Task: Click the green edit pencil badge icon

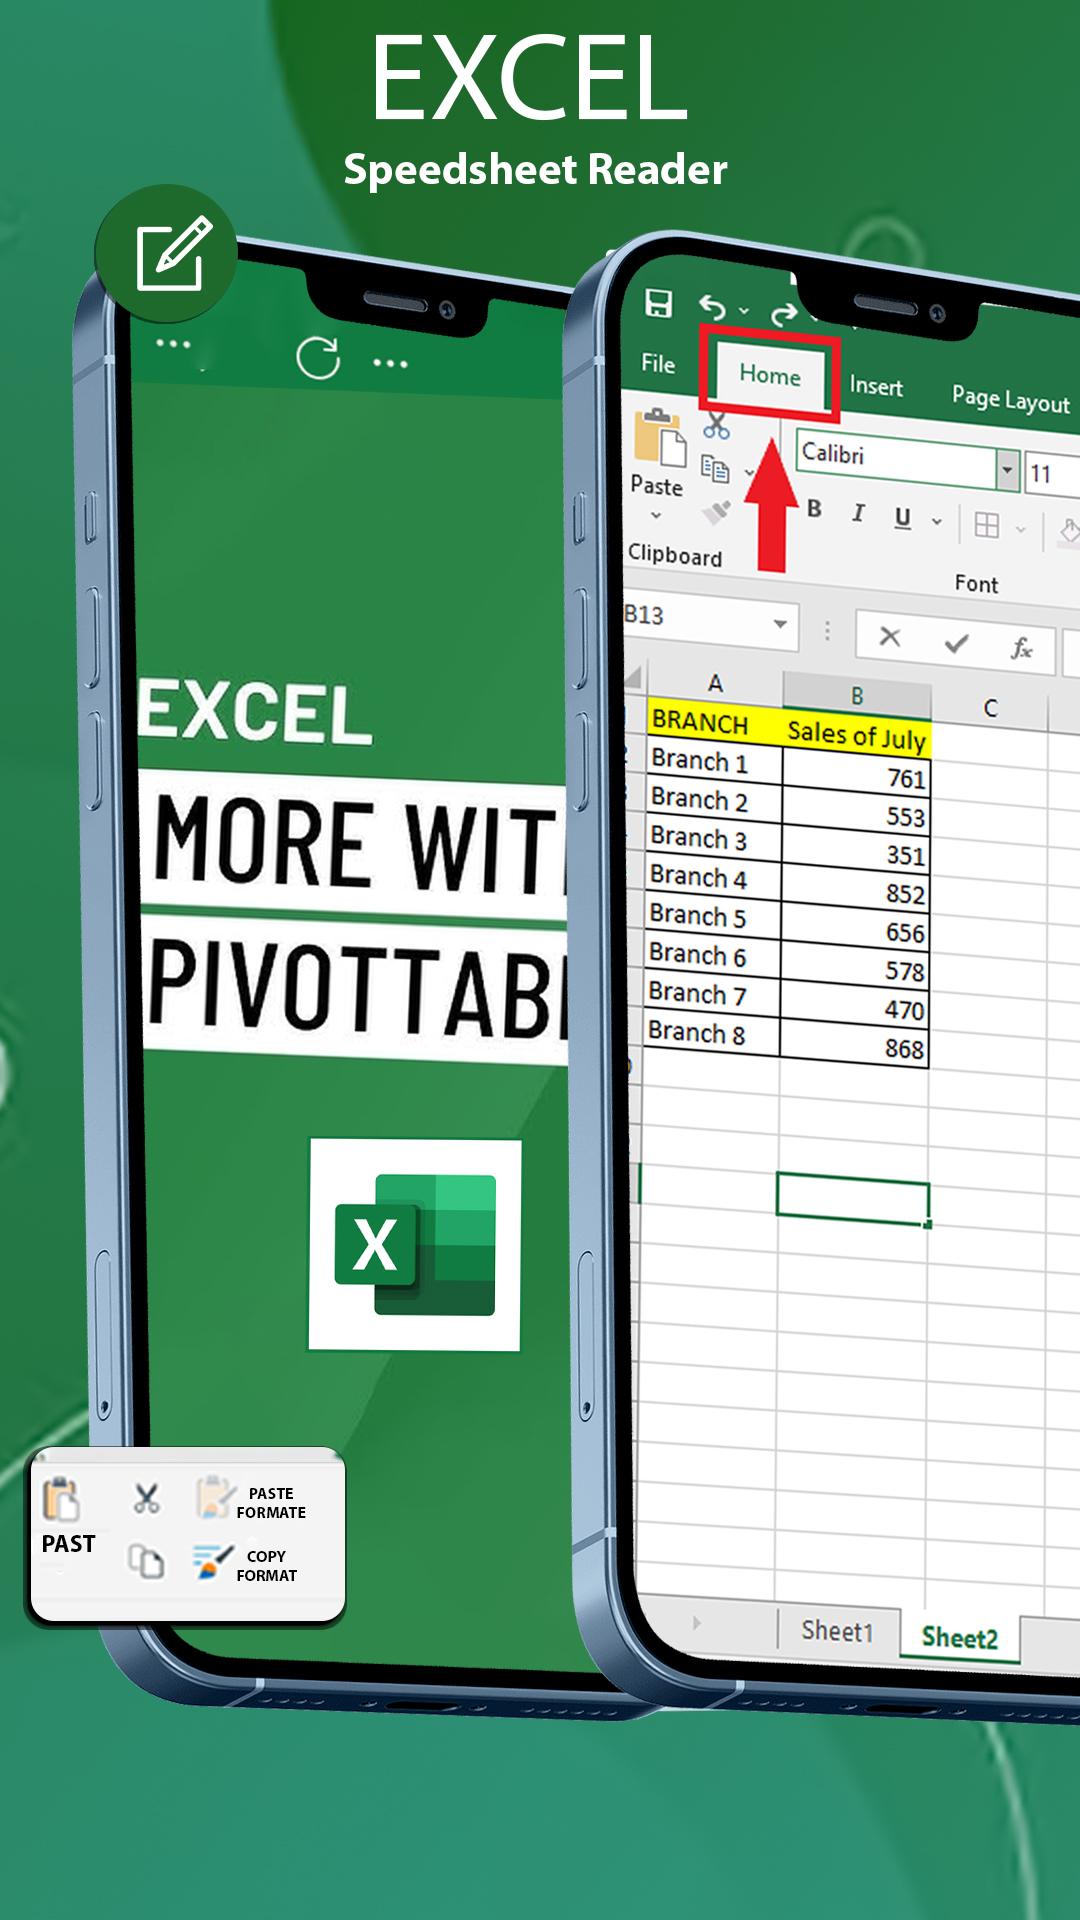Action: coord(167,253)
